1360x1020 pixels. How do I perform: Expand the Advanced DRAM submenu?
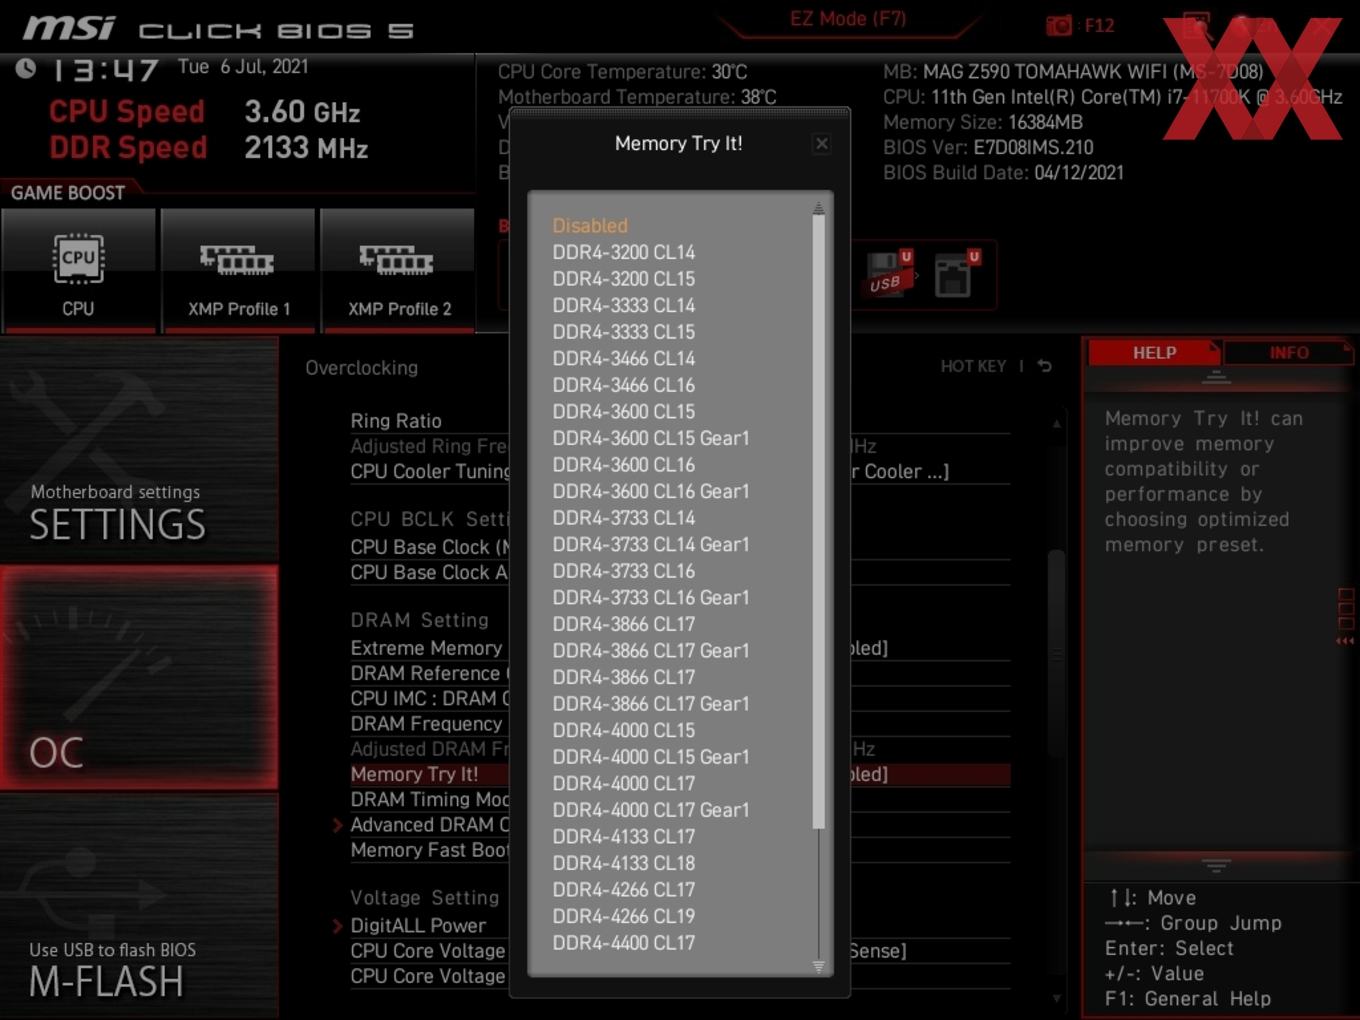[x=429, y=825]
